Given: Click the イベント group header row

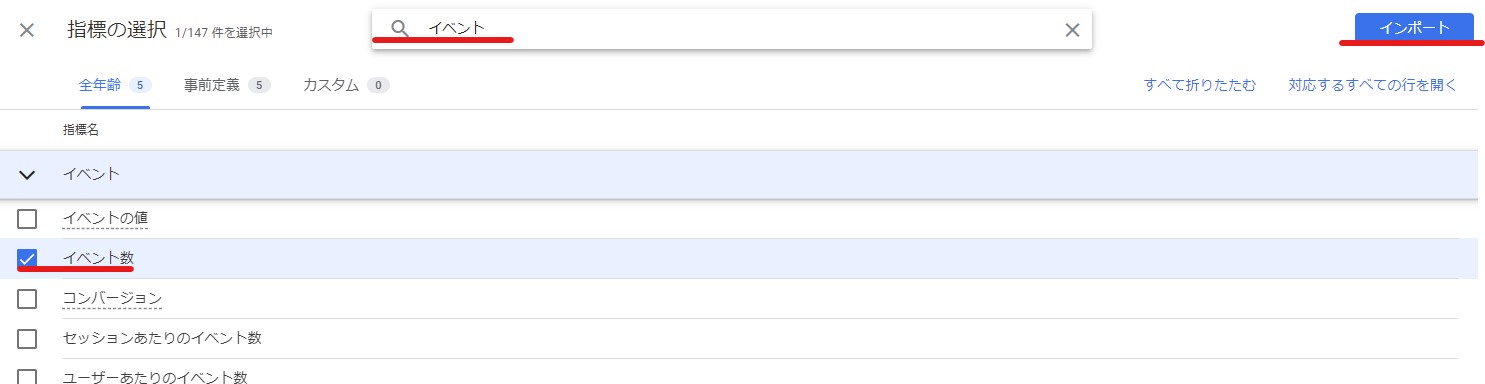Looking at the screenshot, I should click(742, 174).
